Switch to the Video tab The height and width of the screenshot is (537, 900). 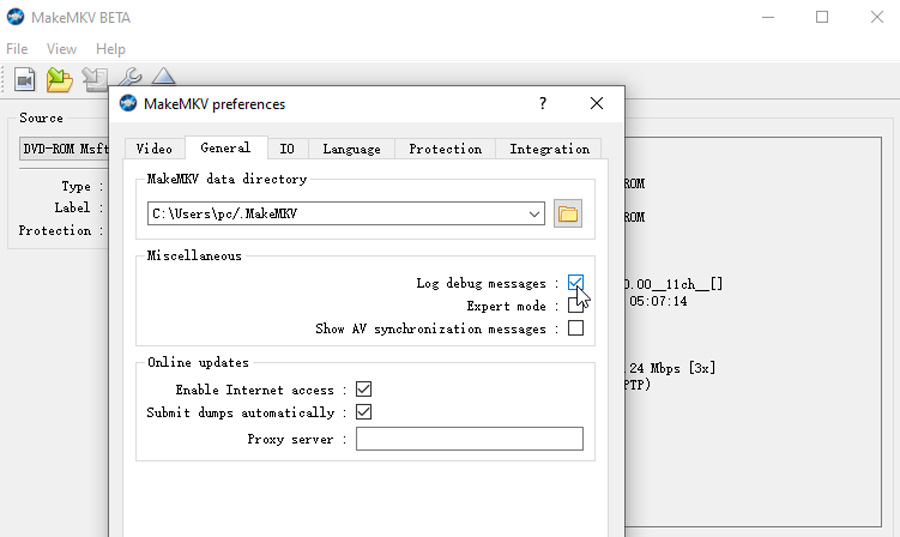coord(154,149)
